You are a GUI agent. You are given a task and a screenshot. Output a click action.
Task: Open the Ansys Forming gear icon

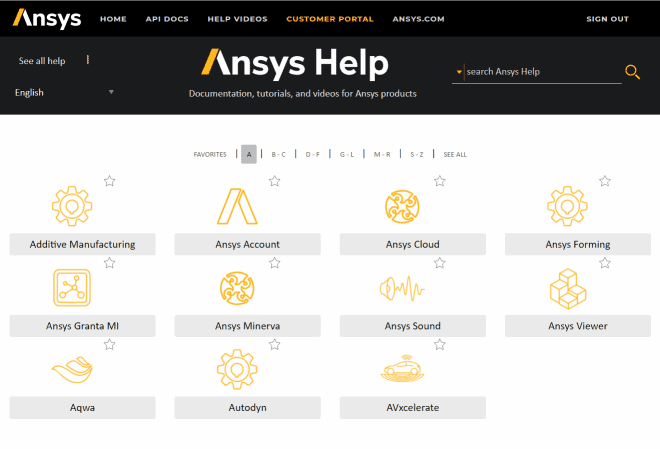click(x=567, y=206)
